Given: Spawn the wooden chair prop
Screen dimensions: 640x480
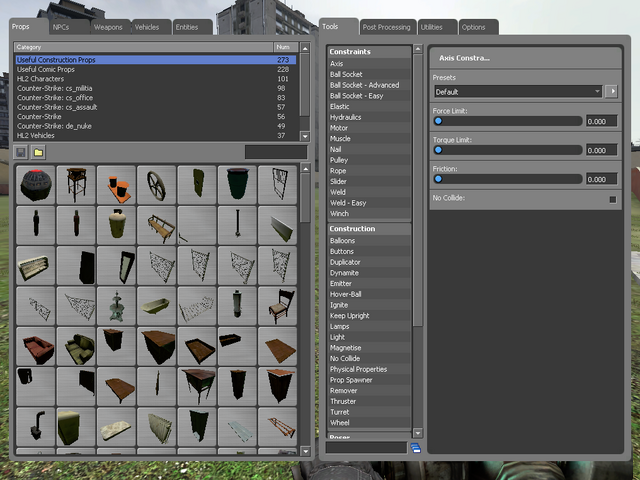Looking at the screenshot, I should (278, 306).
